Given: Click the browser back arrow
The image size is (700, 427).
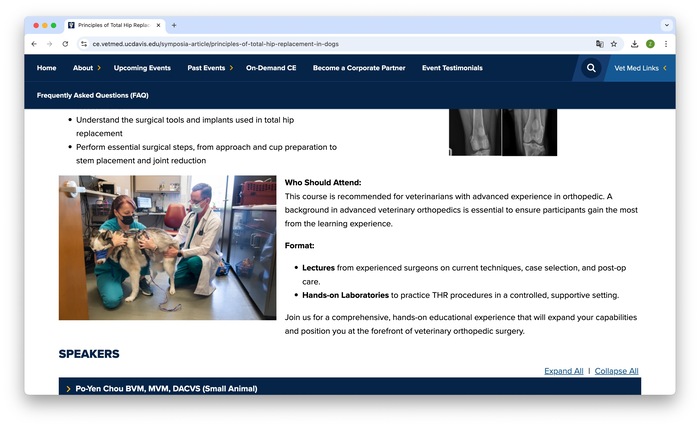Looking at the screenshot, I should (x=34, y=44).
